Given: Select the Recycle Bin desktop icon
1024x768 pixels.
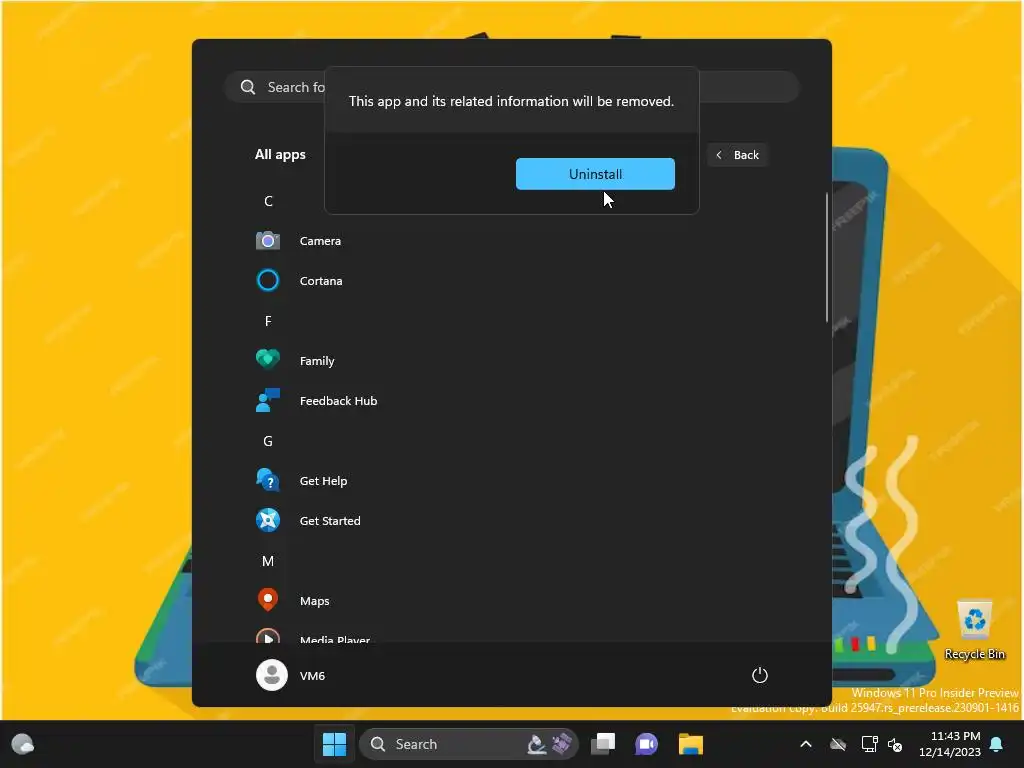Looking at the screenshot, I should (974, 630).
